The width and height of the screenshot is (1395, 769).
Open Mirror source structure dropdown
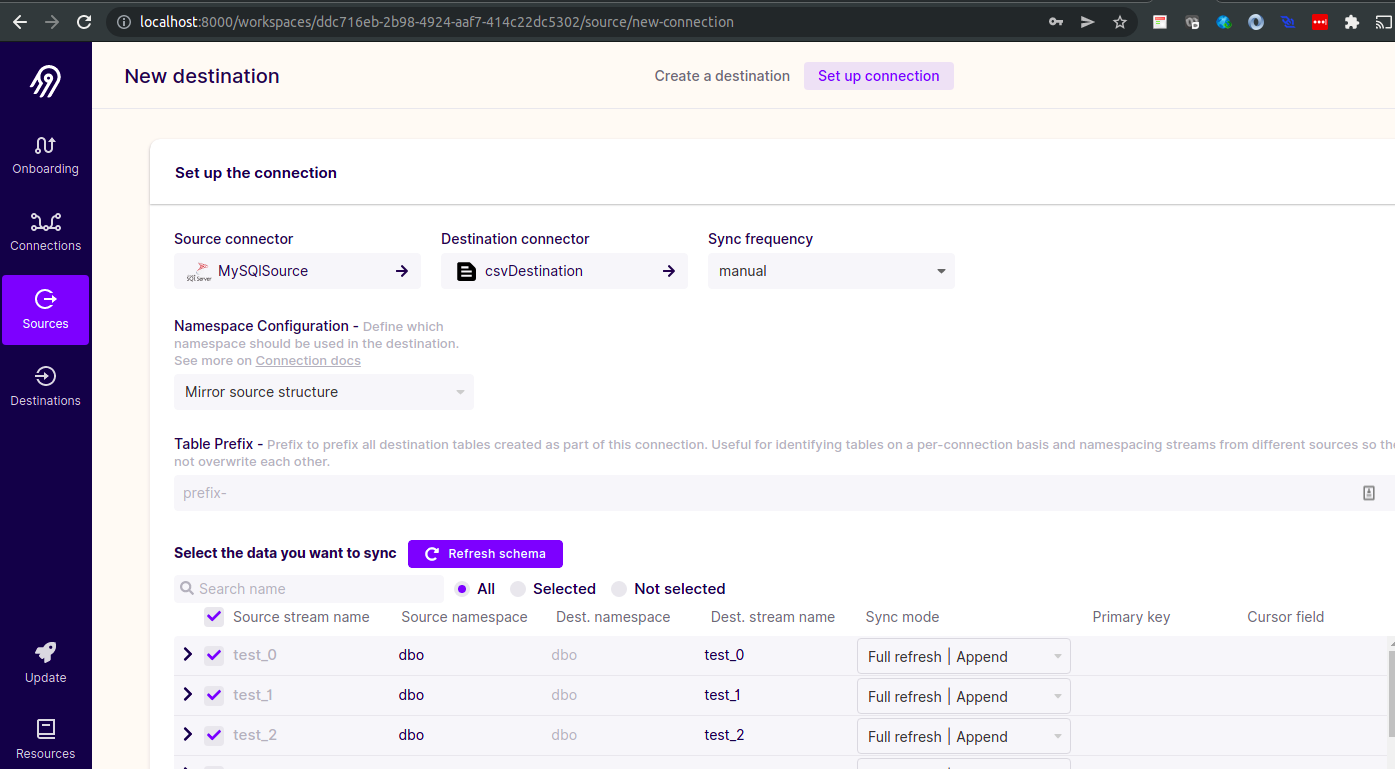click(324, 392)
